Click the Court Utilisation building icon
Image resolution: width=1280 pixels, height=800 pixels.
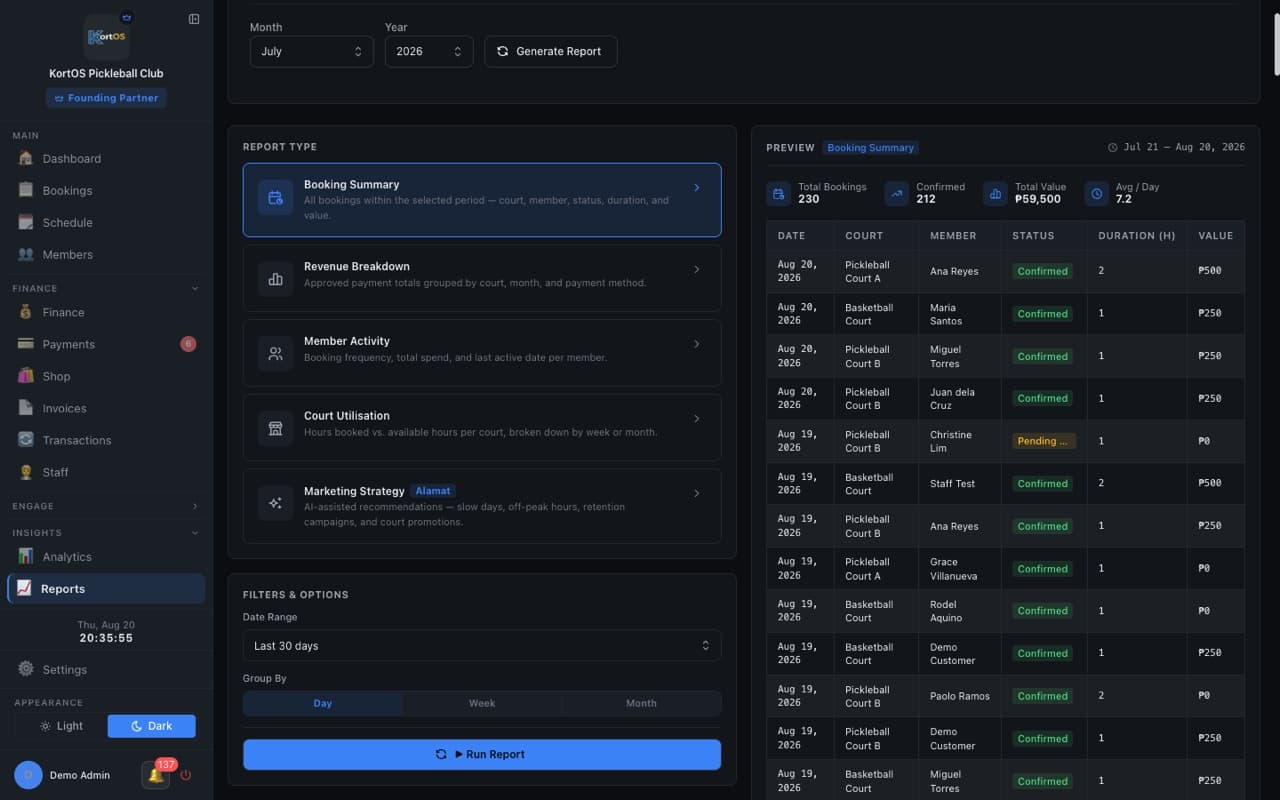(x=276, y=428)
